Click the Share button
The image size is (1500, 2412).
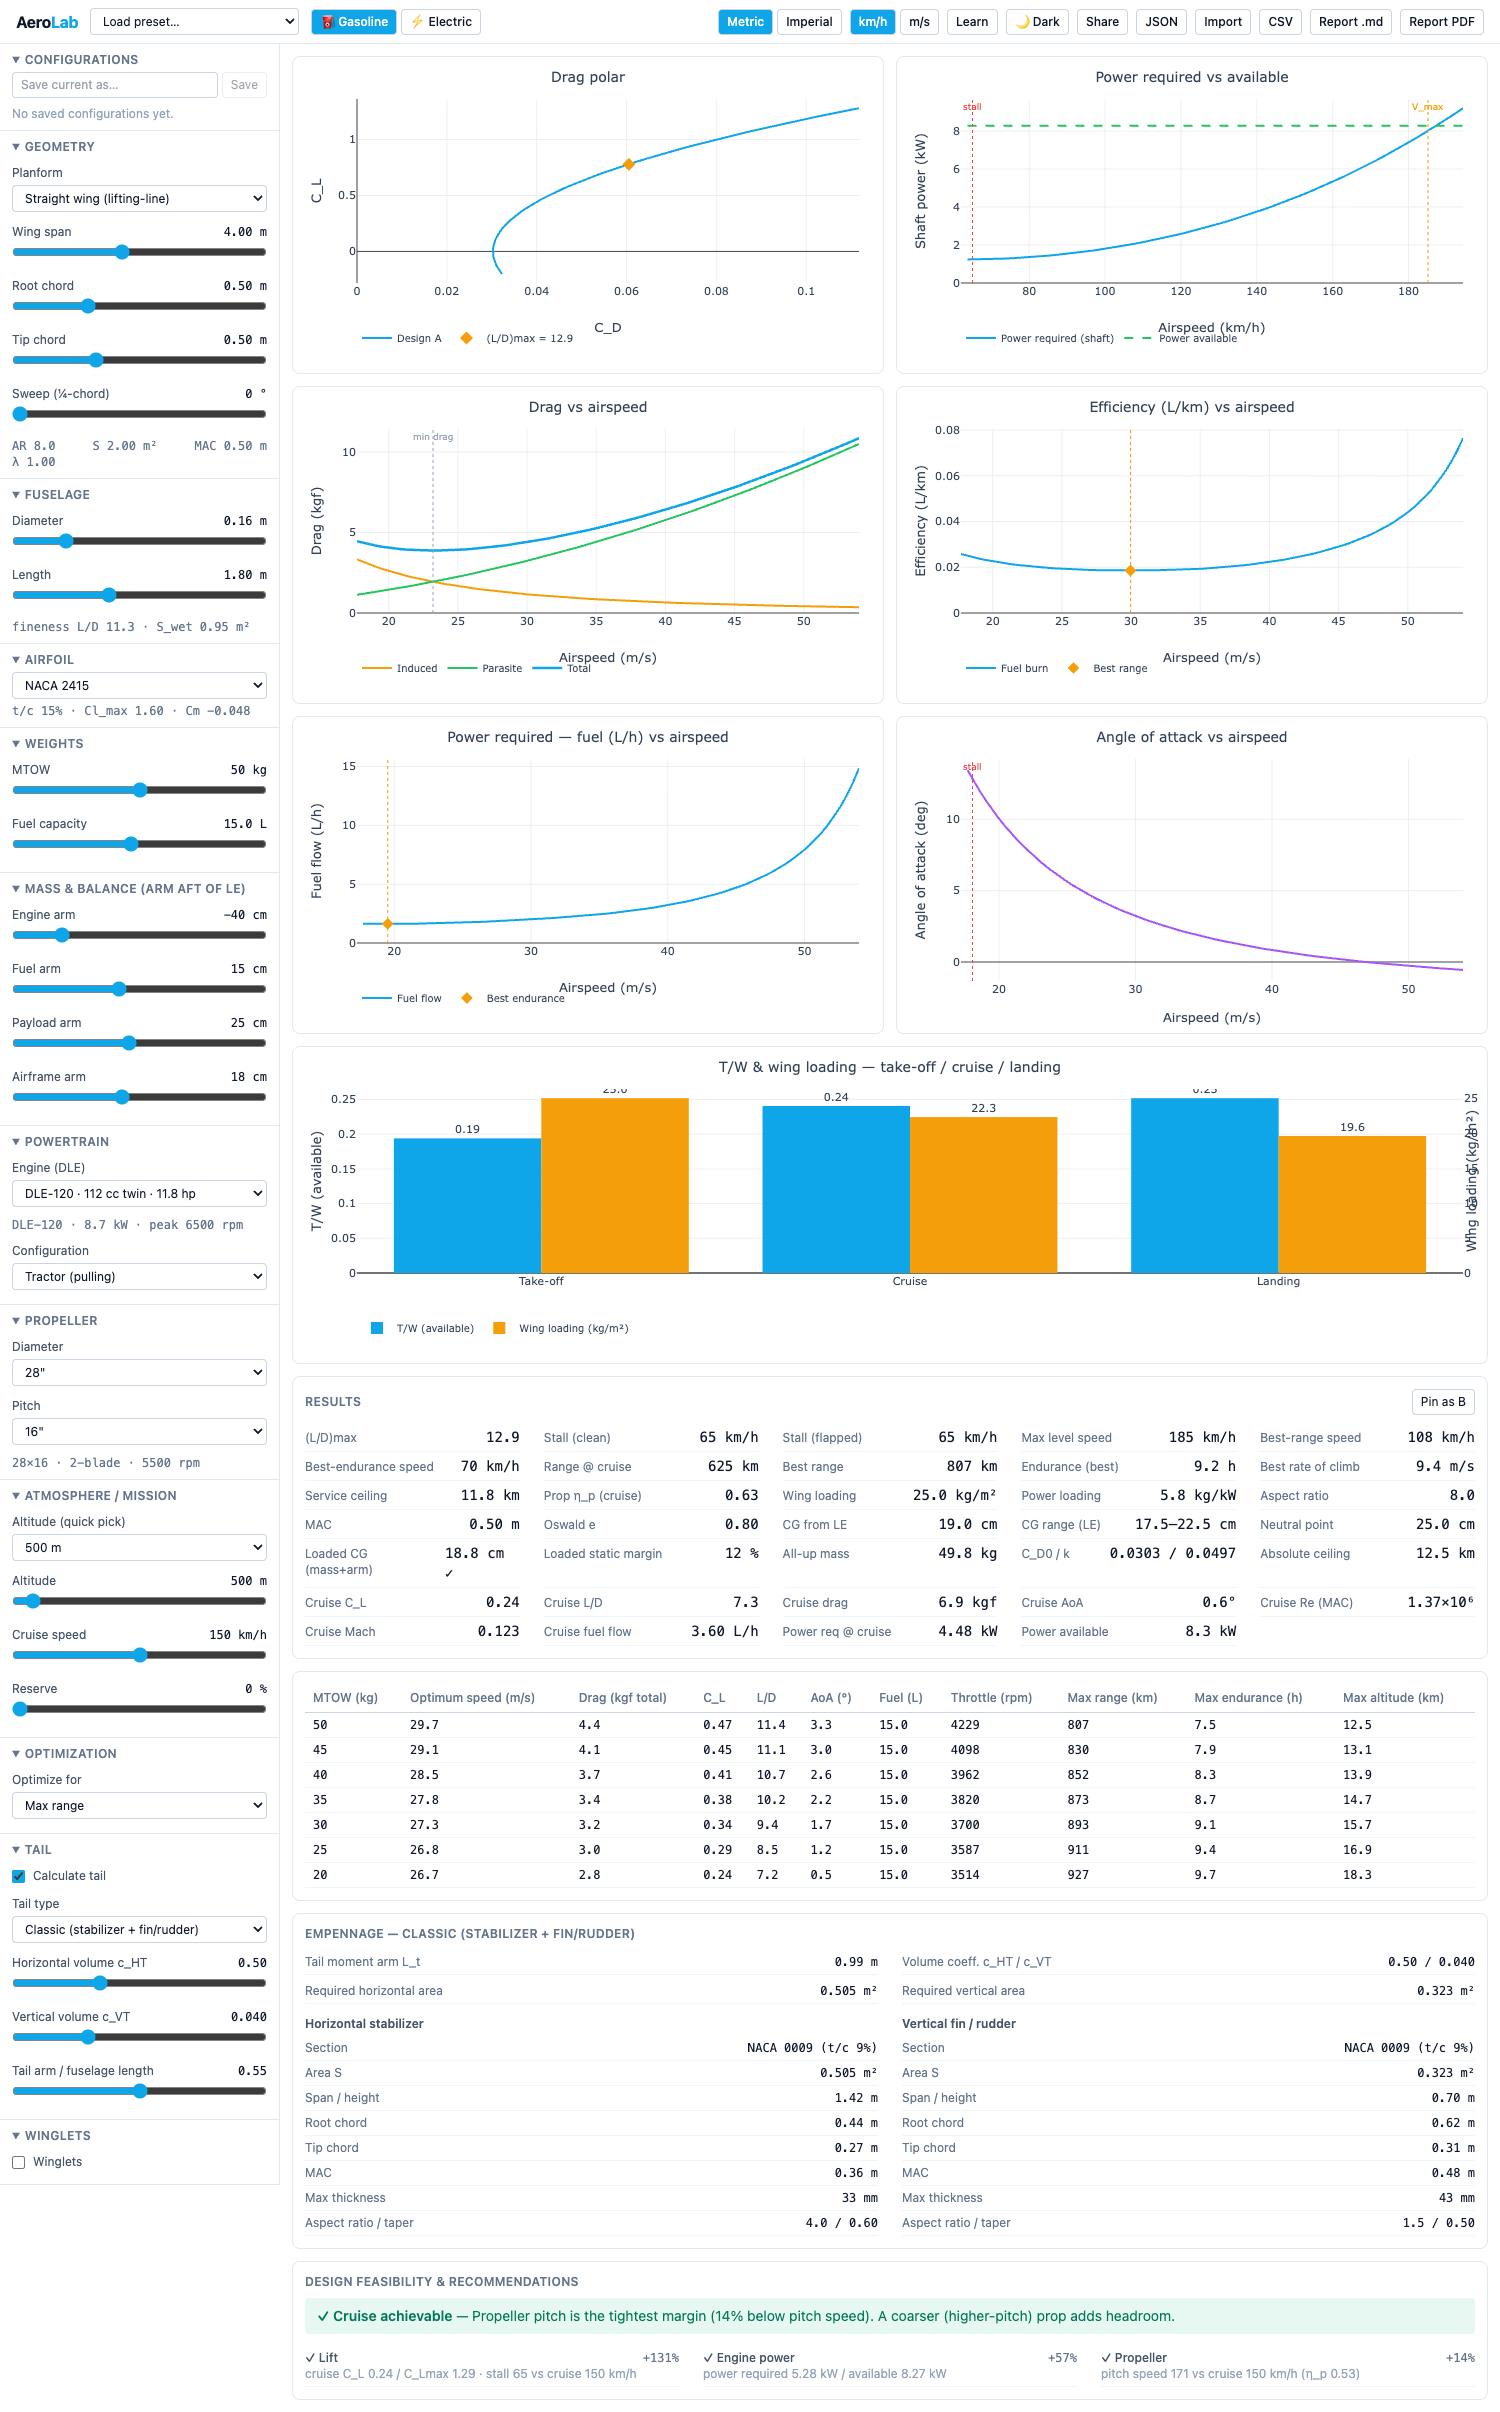[x=1102, y=22]
